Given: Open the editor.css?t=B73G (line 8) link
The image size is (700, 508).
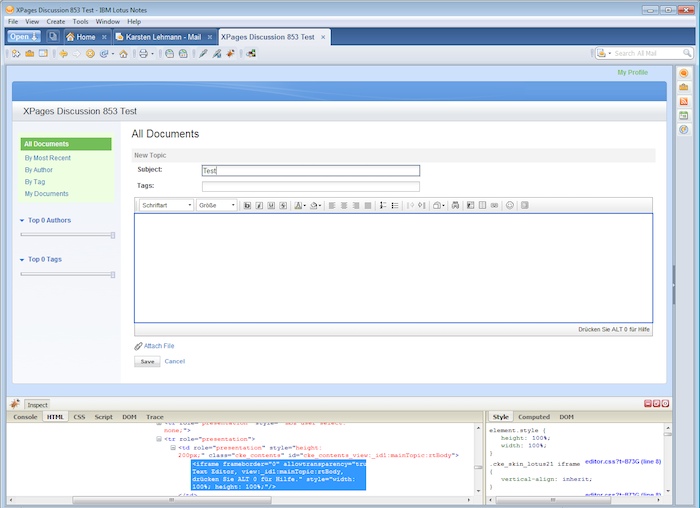Looking at the screenshot, I should point(623,462).
